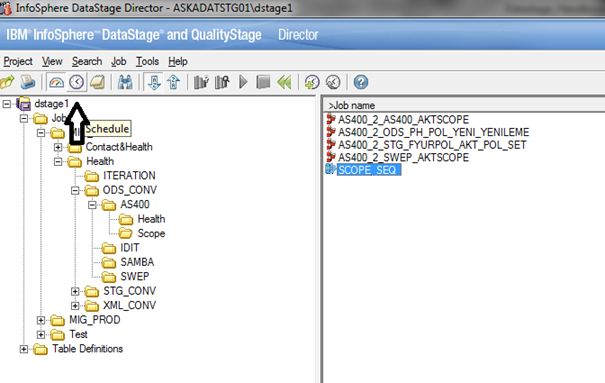605x383 pixels.
Task: Click the toolbar icon with columns and question mark
Action: (201, 82)
